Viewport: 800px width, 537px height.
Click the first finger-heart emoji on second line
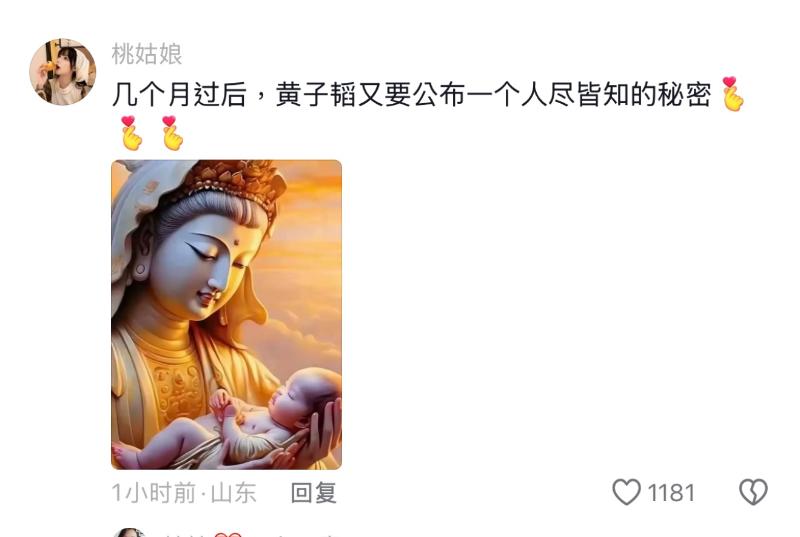tap(131, 133)
